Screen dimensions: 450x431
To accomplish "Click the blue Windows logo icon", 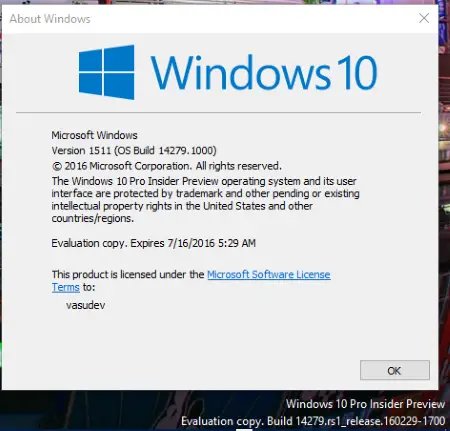I will point(107,72).
